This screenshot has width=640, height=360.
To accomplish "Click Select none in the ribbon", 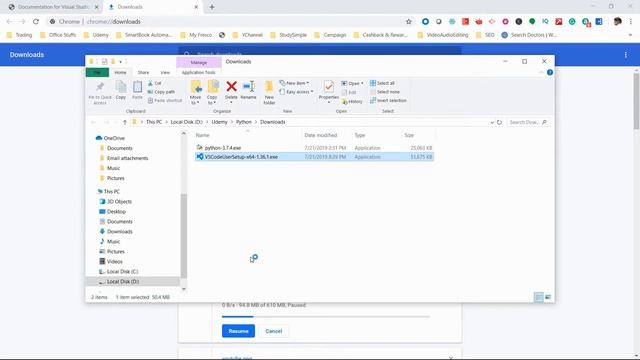I will tap(384, 92).
